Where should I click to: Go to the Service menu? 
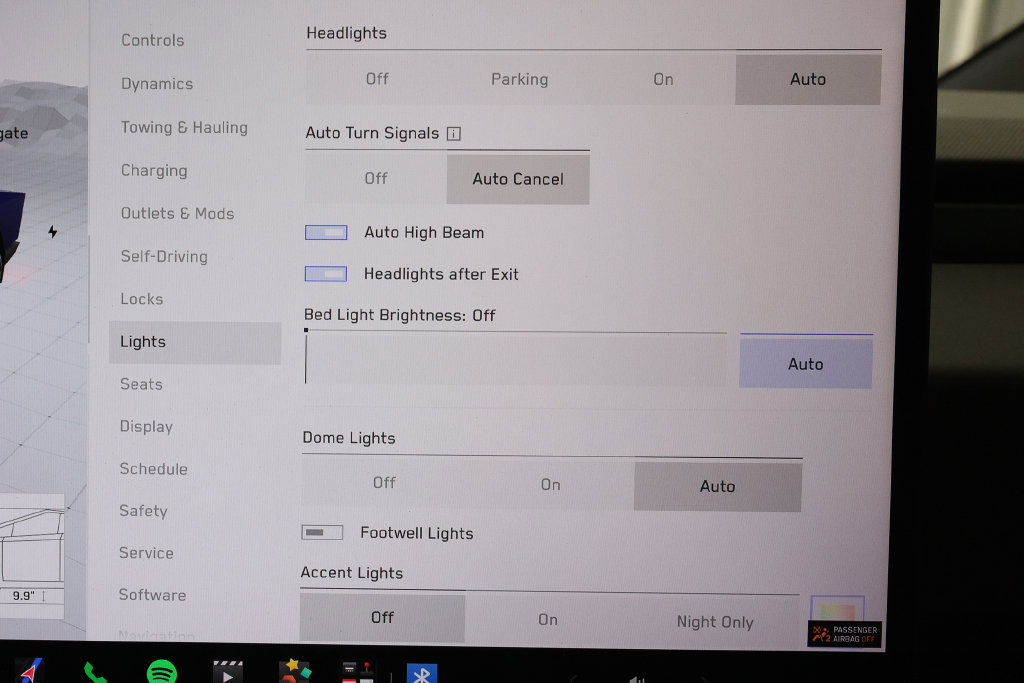[x=146, y=553]
